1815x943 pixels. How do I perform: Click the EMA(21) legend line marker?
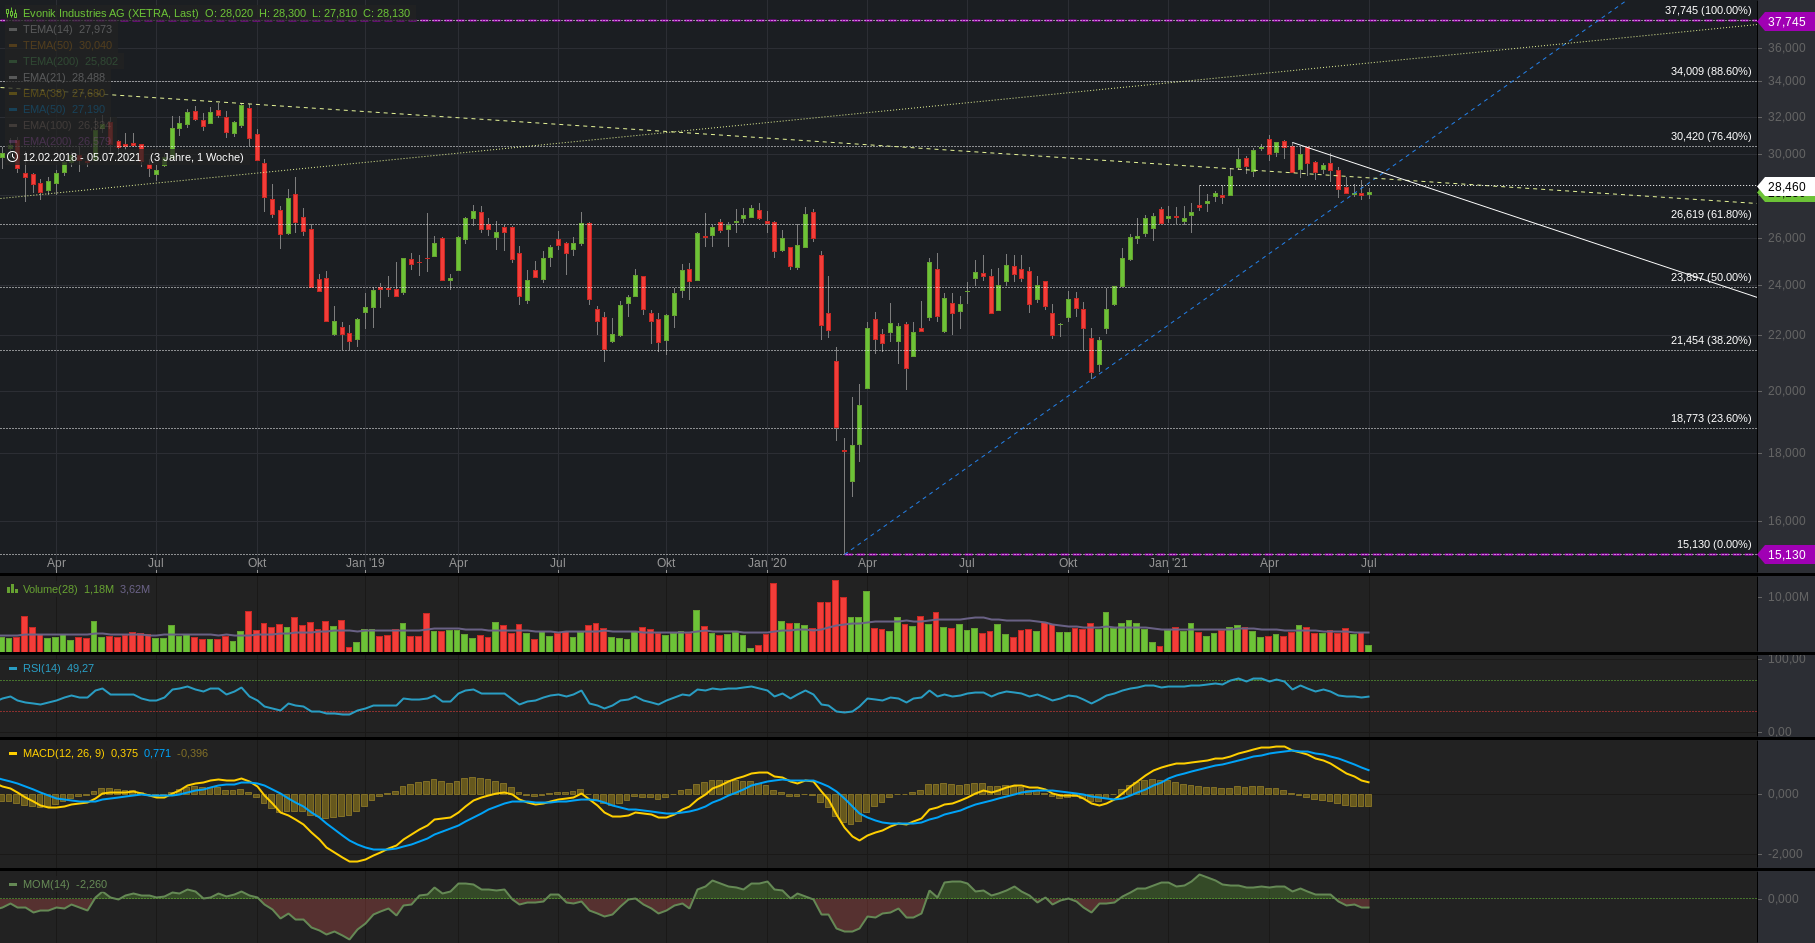click(x=13, y=78)
